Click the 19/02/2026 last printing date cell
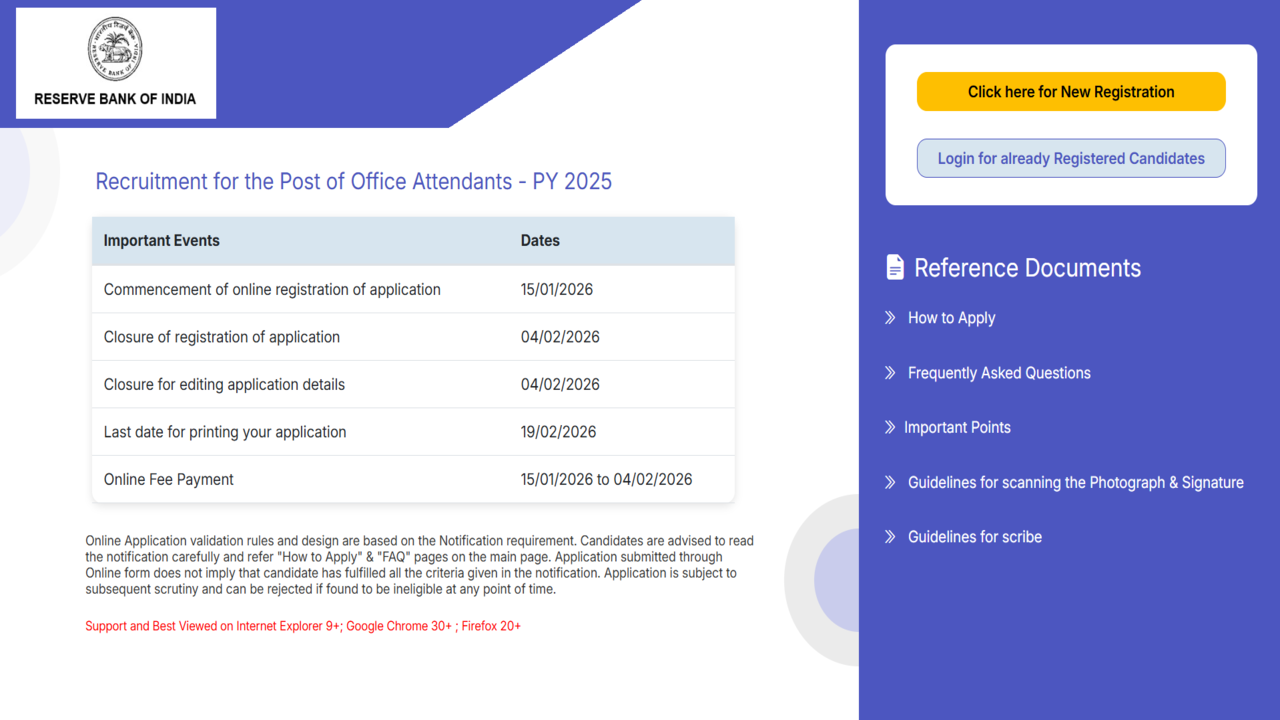 [558, 432]
